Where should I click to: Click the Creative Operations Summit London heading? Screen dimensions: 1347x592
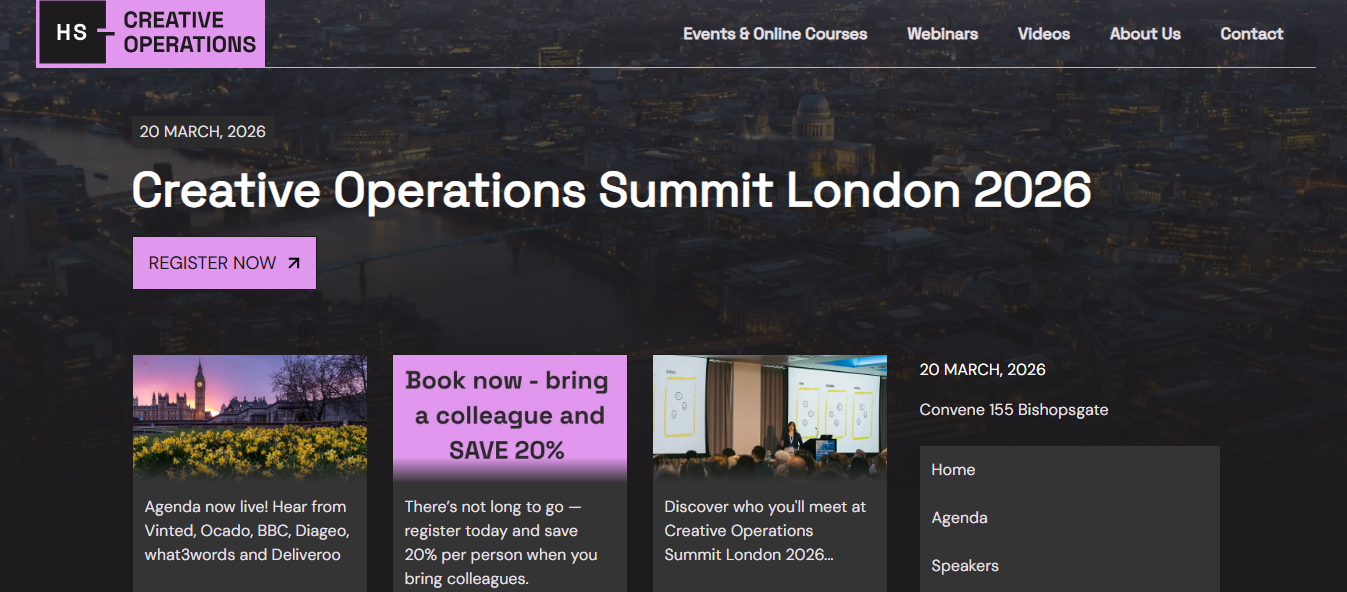612,190
